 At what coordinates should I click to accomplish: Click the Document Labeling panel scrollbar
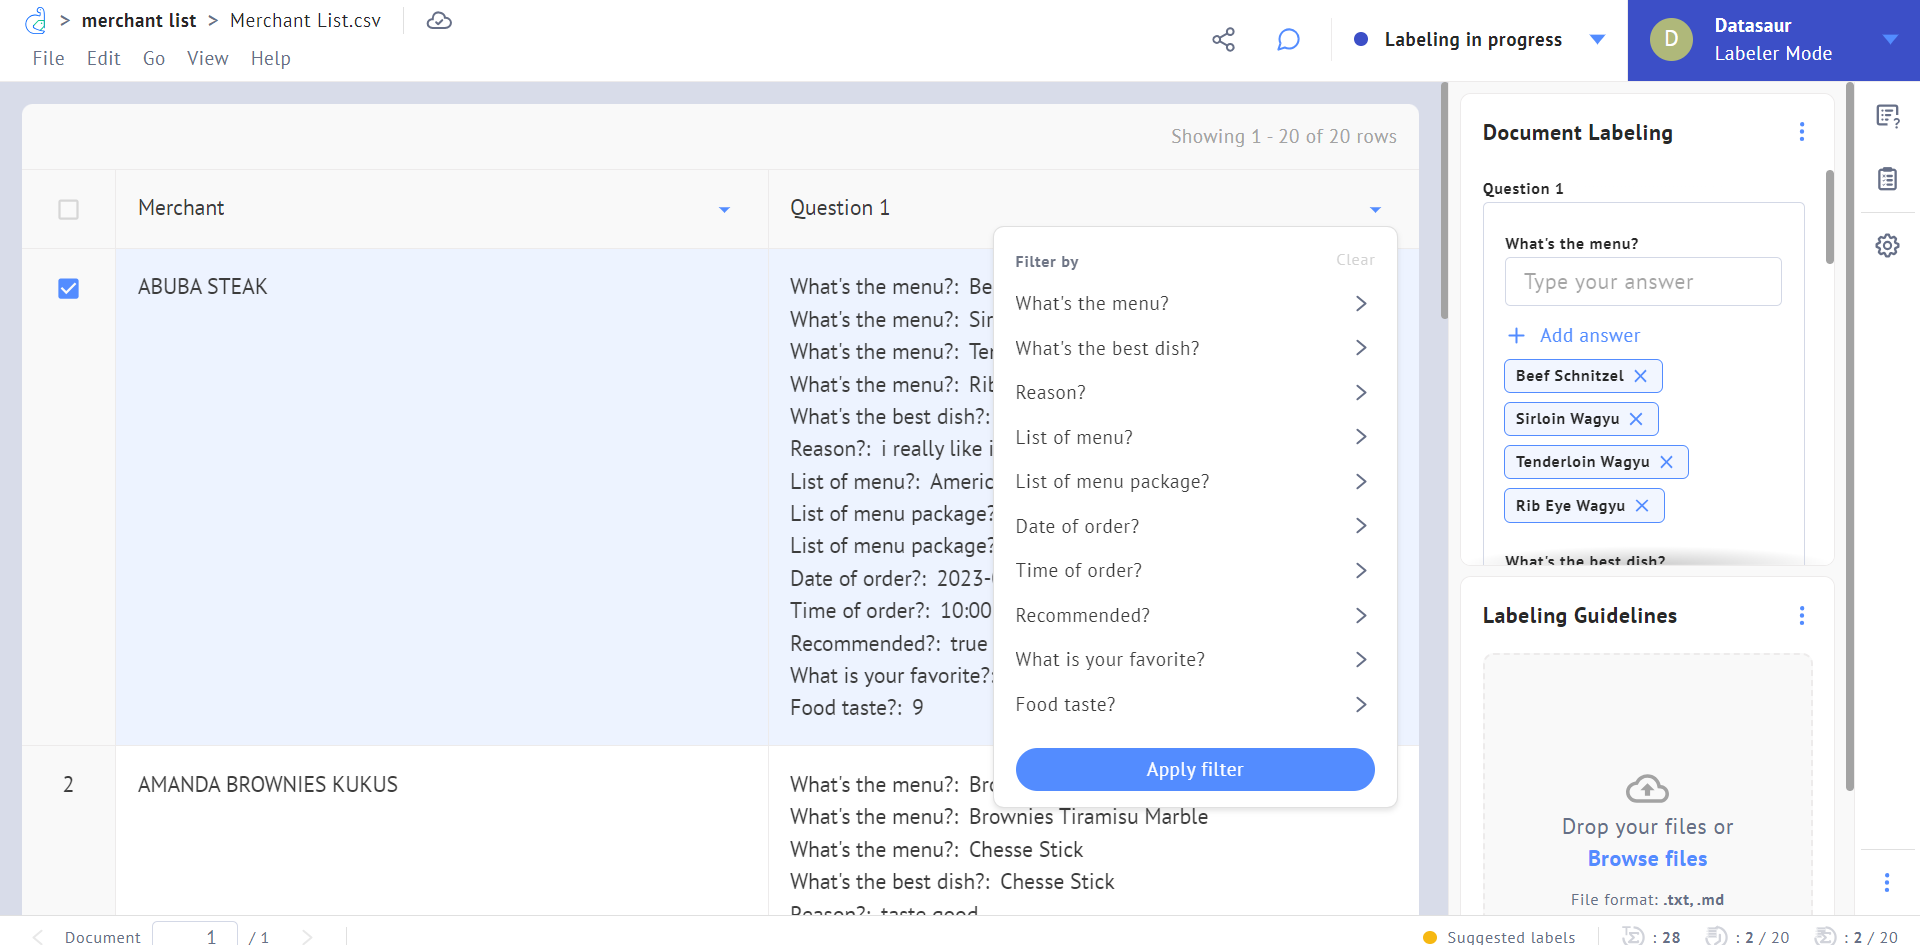pos(1829,217)
